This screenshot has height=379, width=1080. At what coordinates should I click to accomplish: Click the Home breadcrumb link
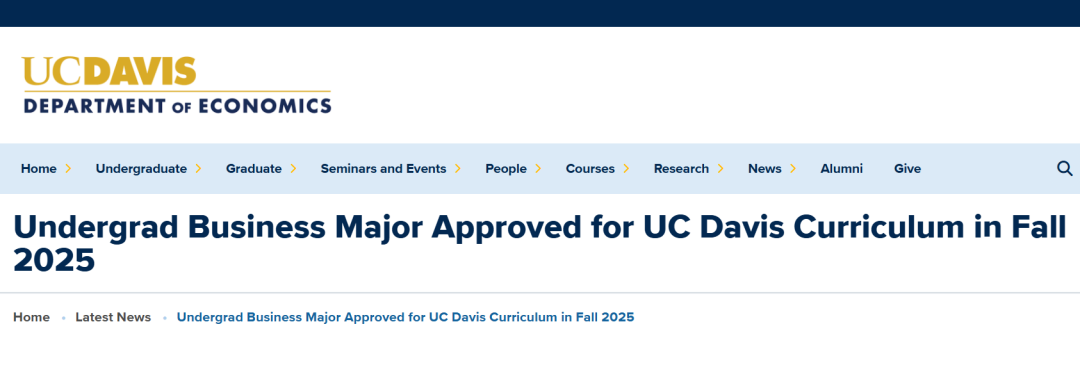(x=32, y=317)
